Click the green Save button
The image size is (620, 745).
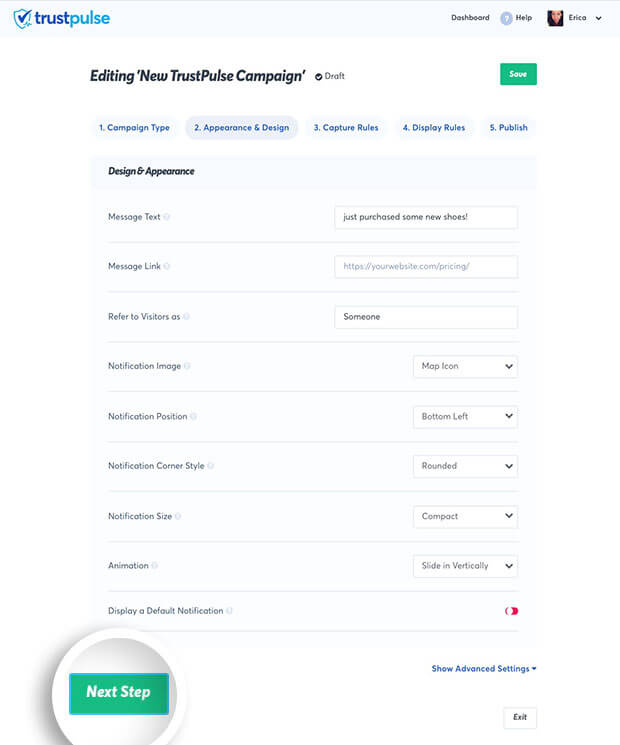coord(518,74)
